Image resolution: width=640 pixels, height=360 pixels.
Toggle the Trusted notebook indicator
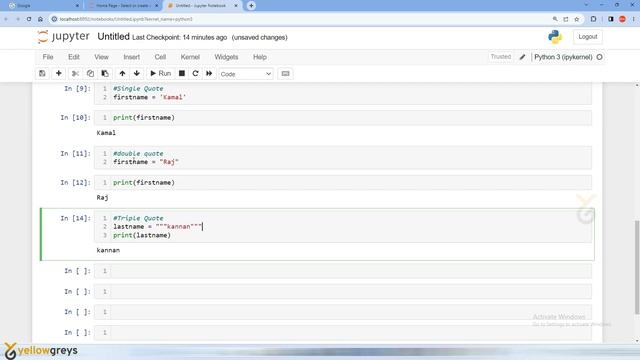(x=500, y=57)
